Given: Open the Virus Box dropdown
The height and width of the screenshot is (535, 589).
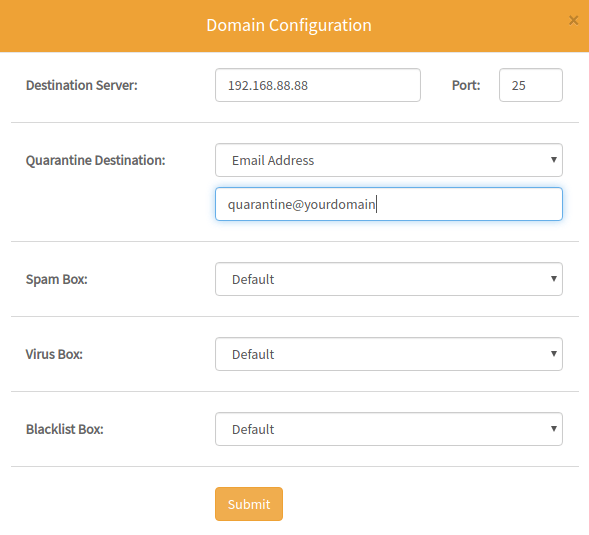Looking at the screenshot, I should [389, 354].
